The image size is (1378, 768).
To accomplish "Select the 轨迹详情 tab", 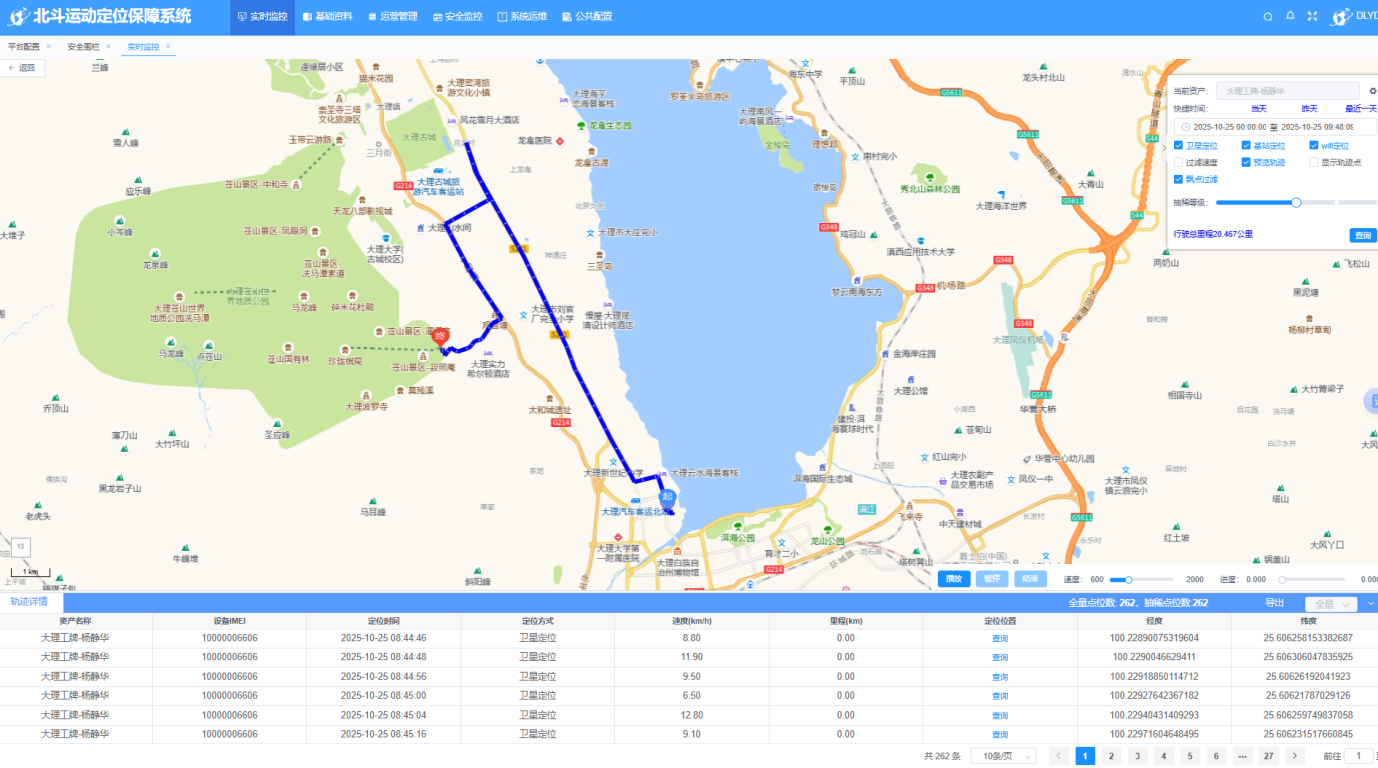I will tap(29, 602).
